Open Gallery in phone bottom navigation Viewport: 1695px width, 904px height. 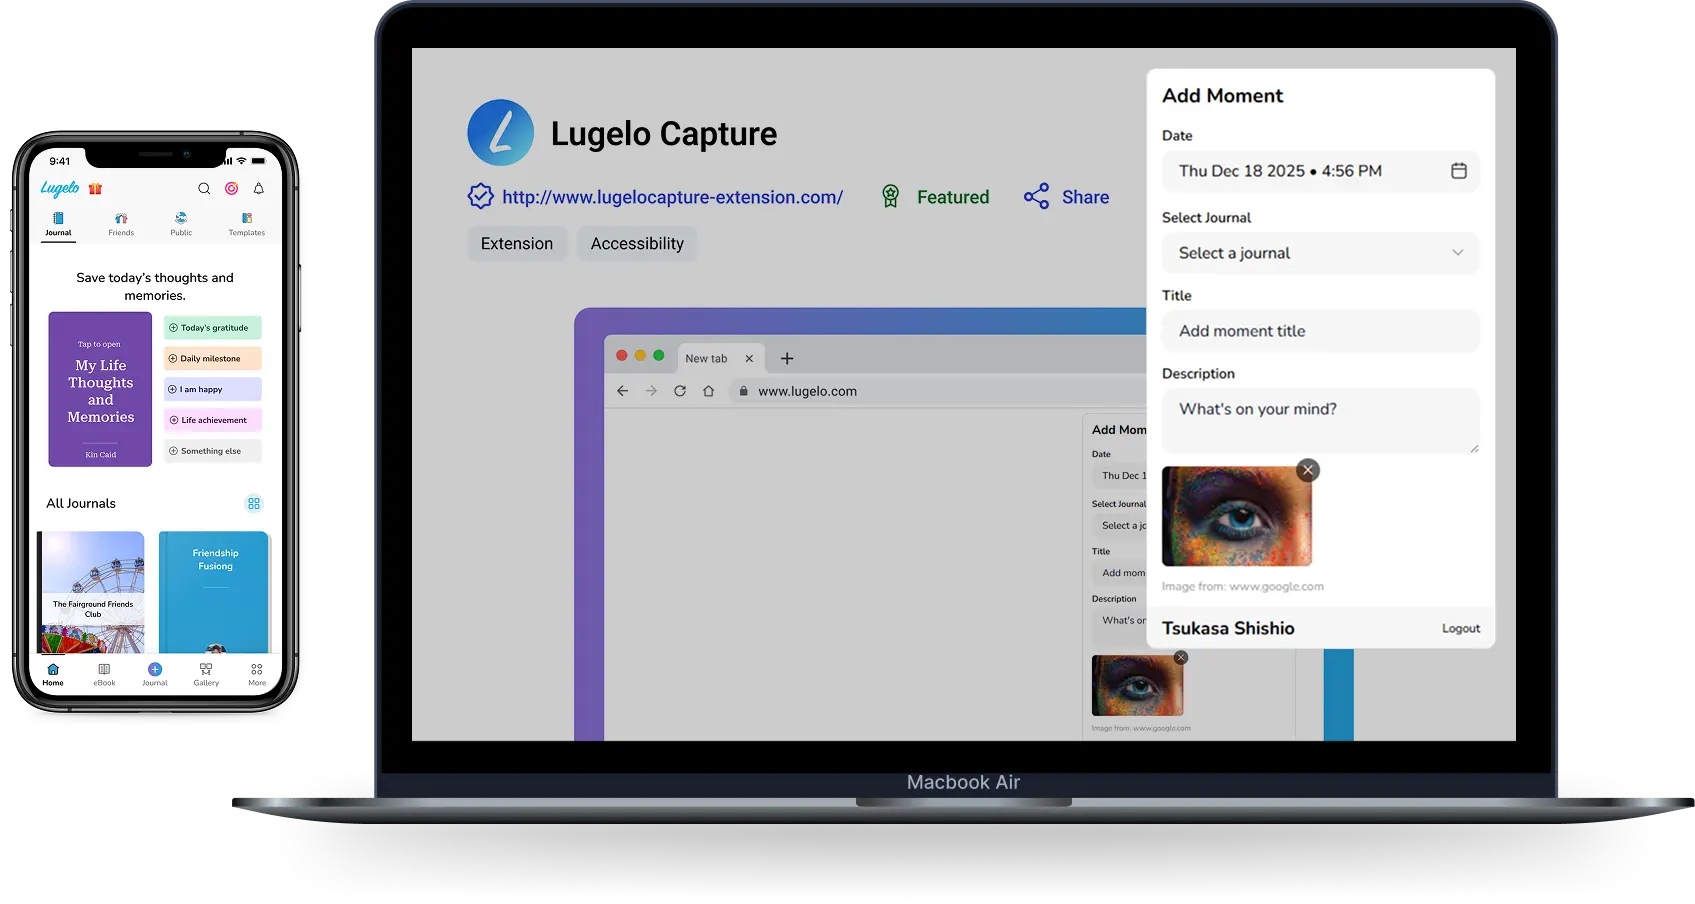click(x=206, y=675)
